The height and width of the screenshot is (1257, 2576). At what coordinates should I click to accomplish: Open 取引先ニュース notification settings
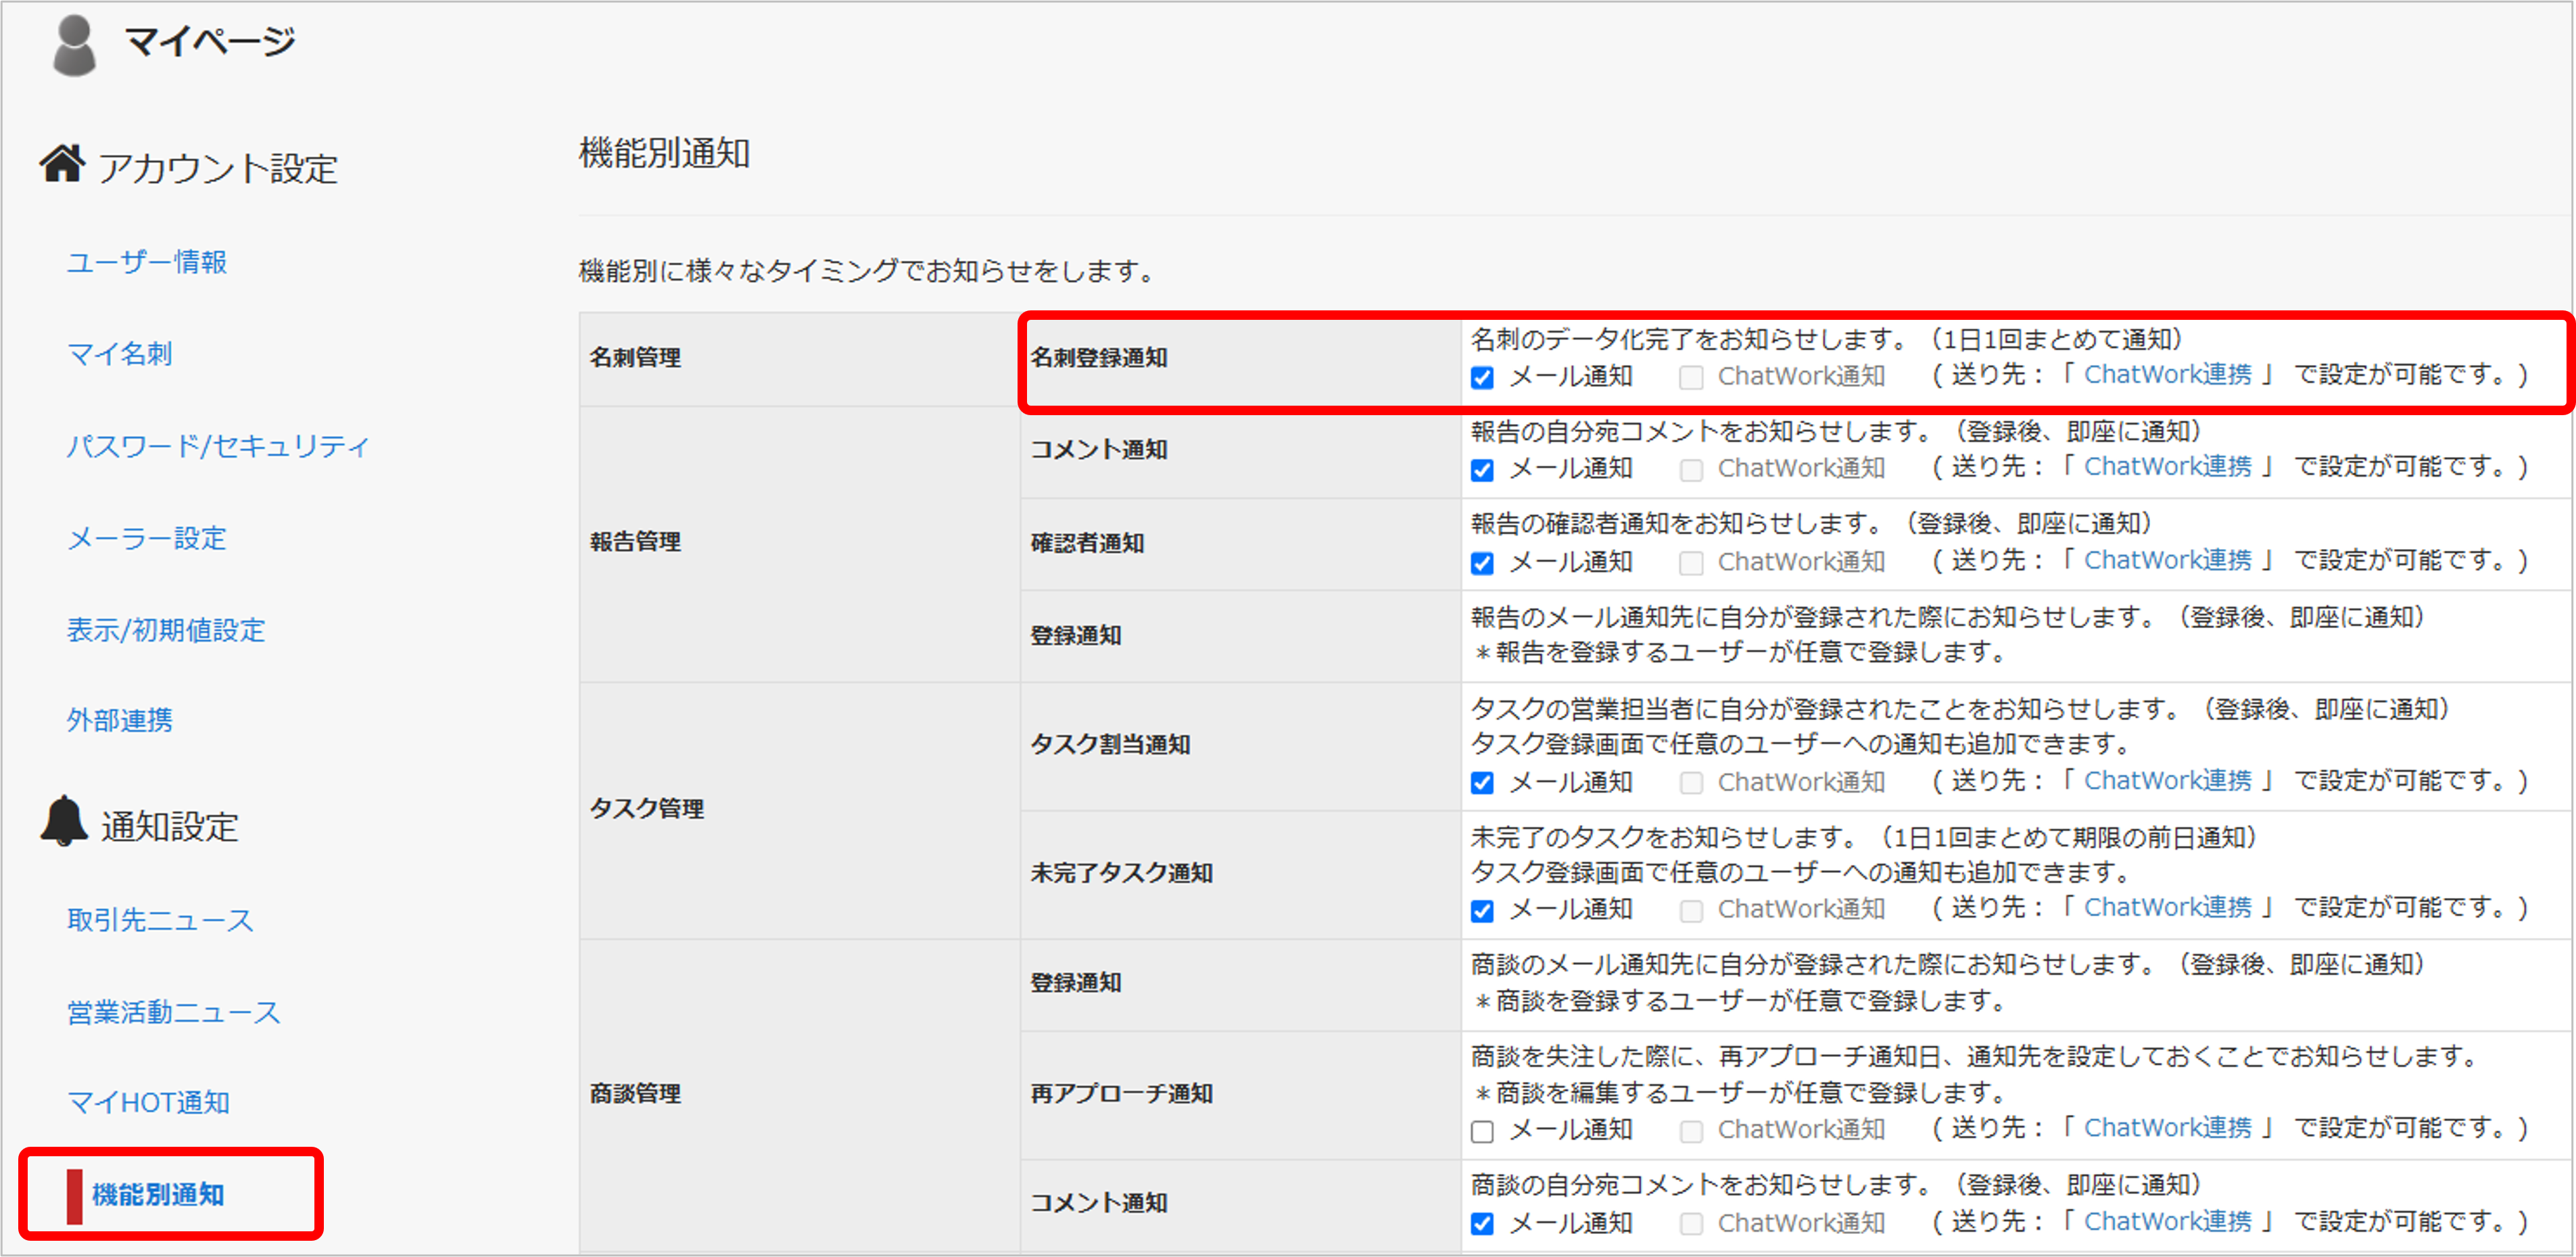(x=160, y=920)
